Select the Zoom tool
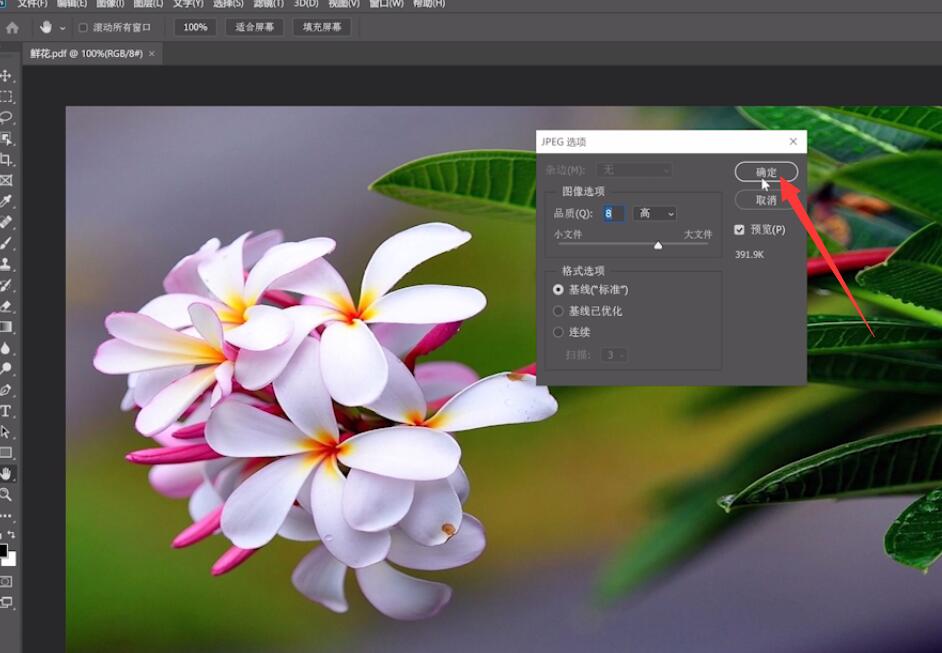 tap(6, 495)
